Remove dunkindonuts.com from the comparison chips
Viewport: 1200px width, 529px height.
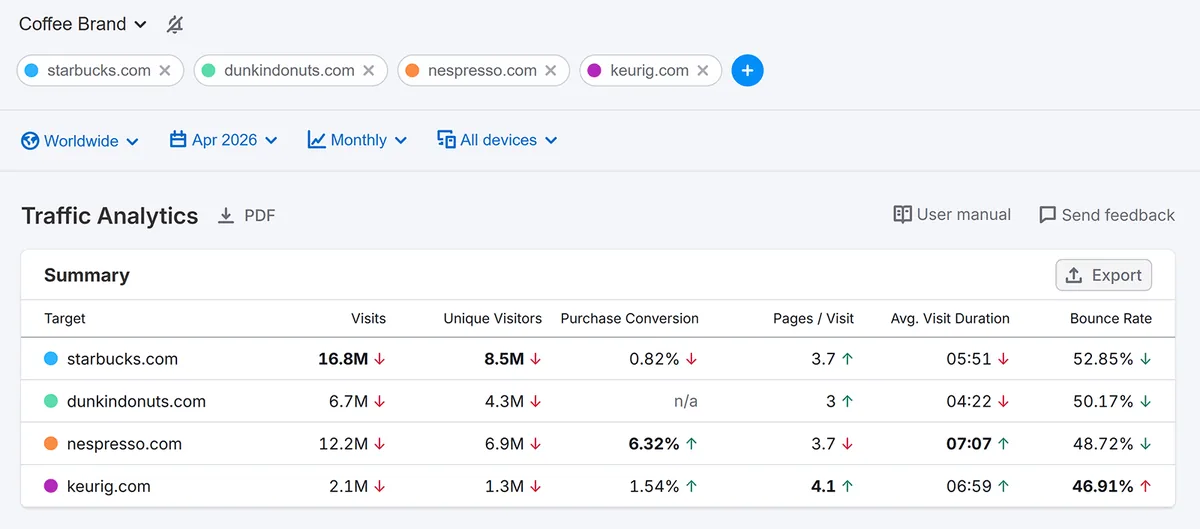coord(369,71)
